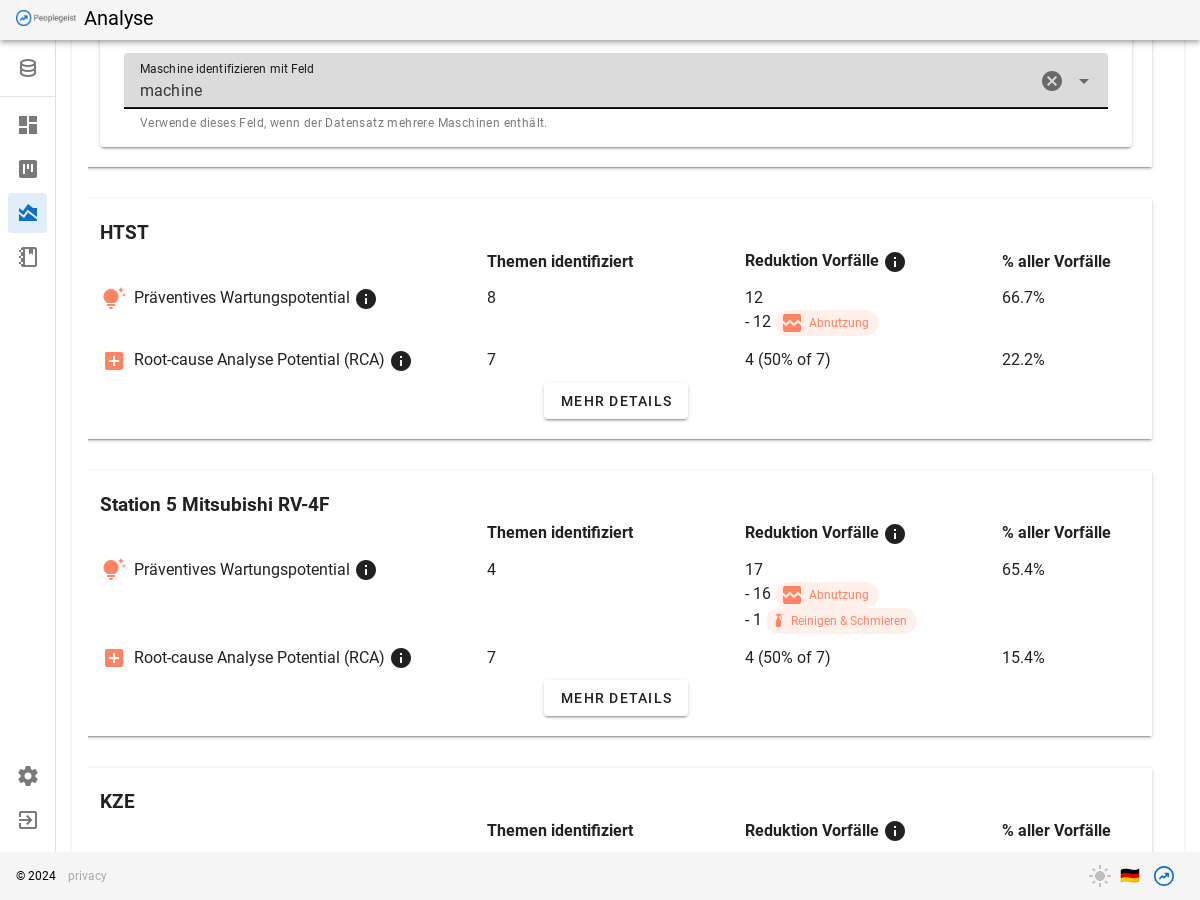Screen dimensions: 1200x900
Task: Click the Maschine identifizieren mit Feld input
Action: tap(616, 81)
